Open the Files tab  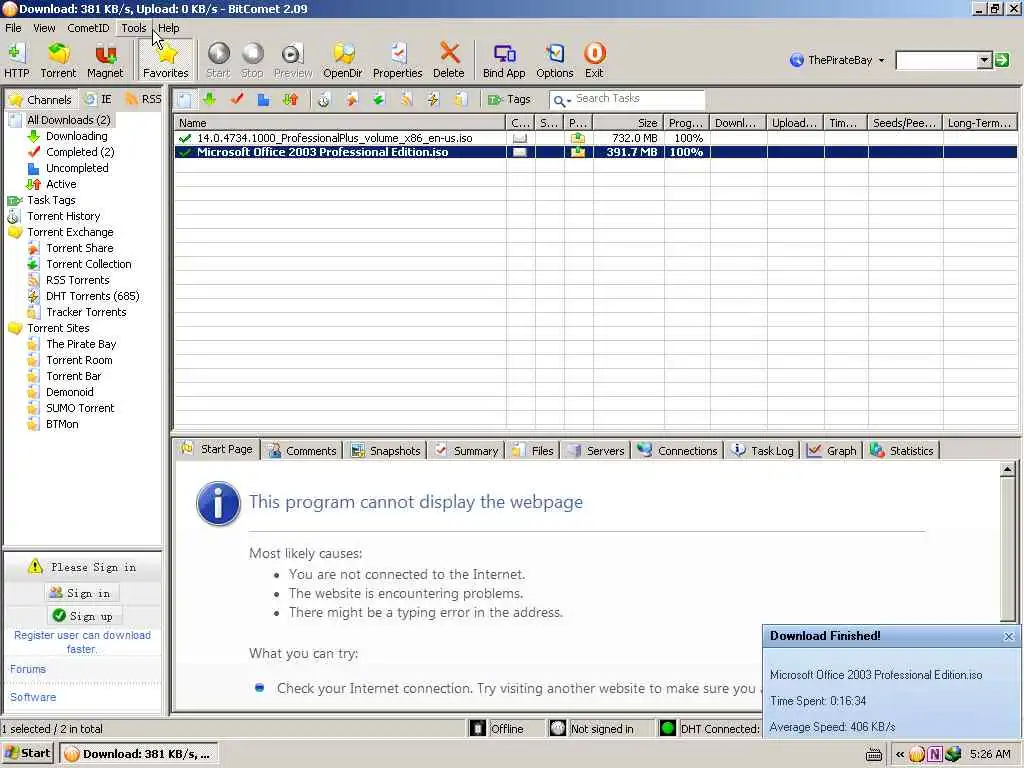click(532, 451)
